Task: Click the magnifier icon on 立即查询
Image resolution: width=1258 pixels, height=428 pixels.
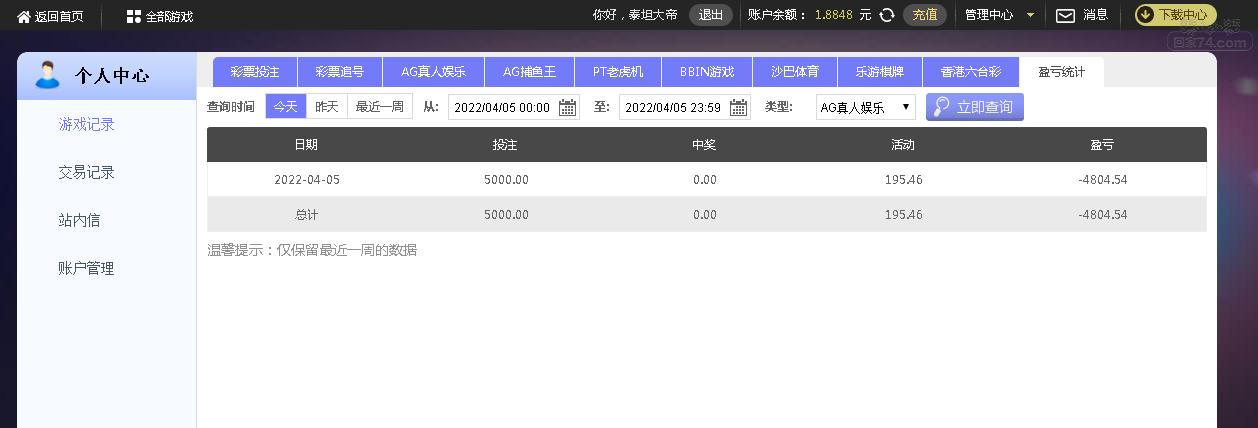Action: (x=941, y=107)
